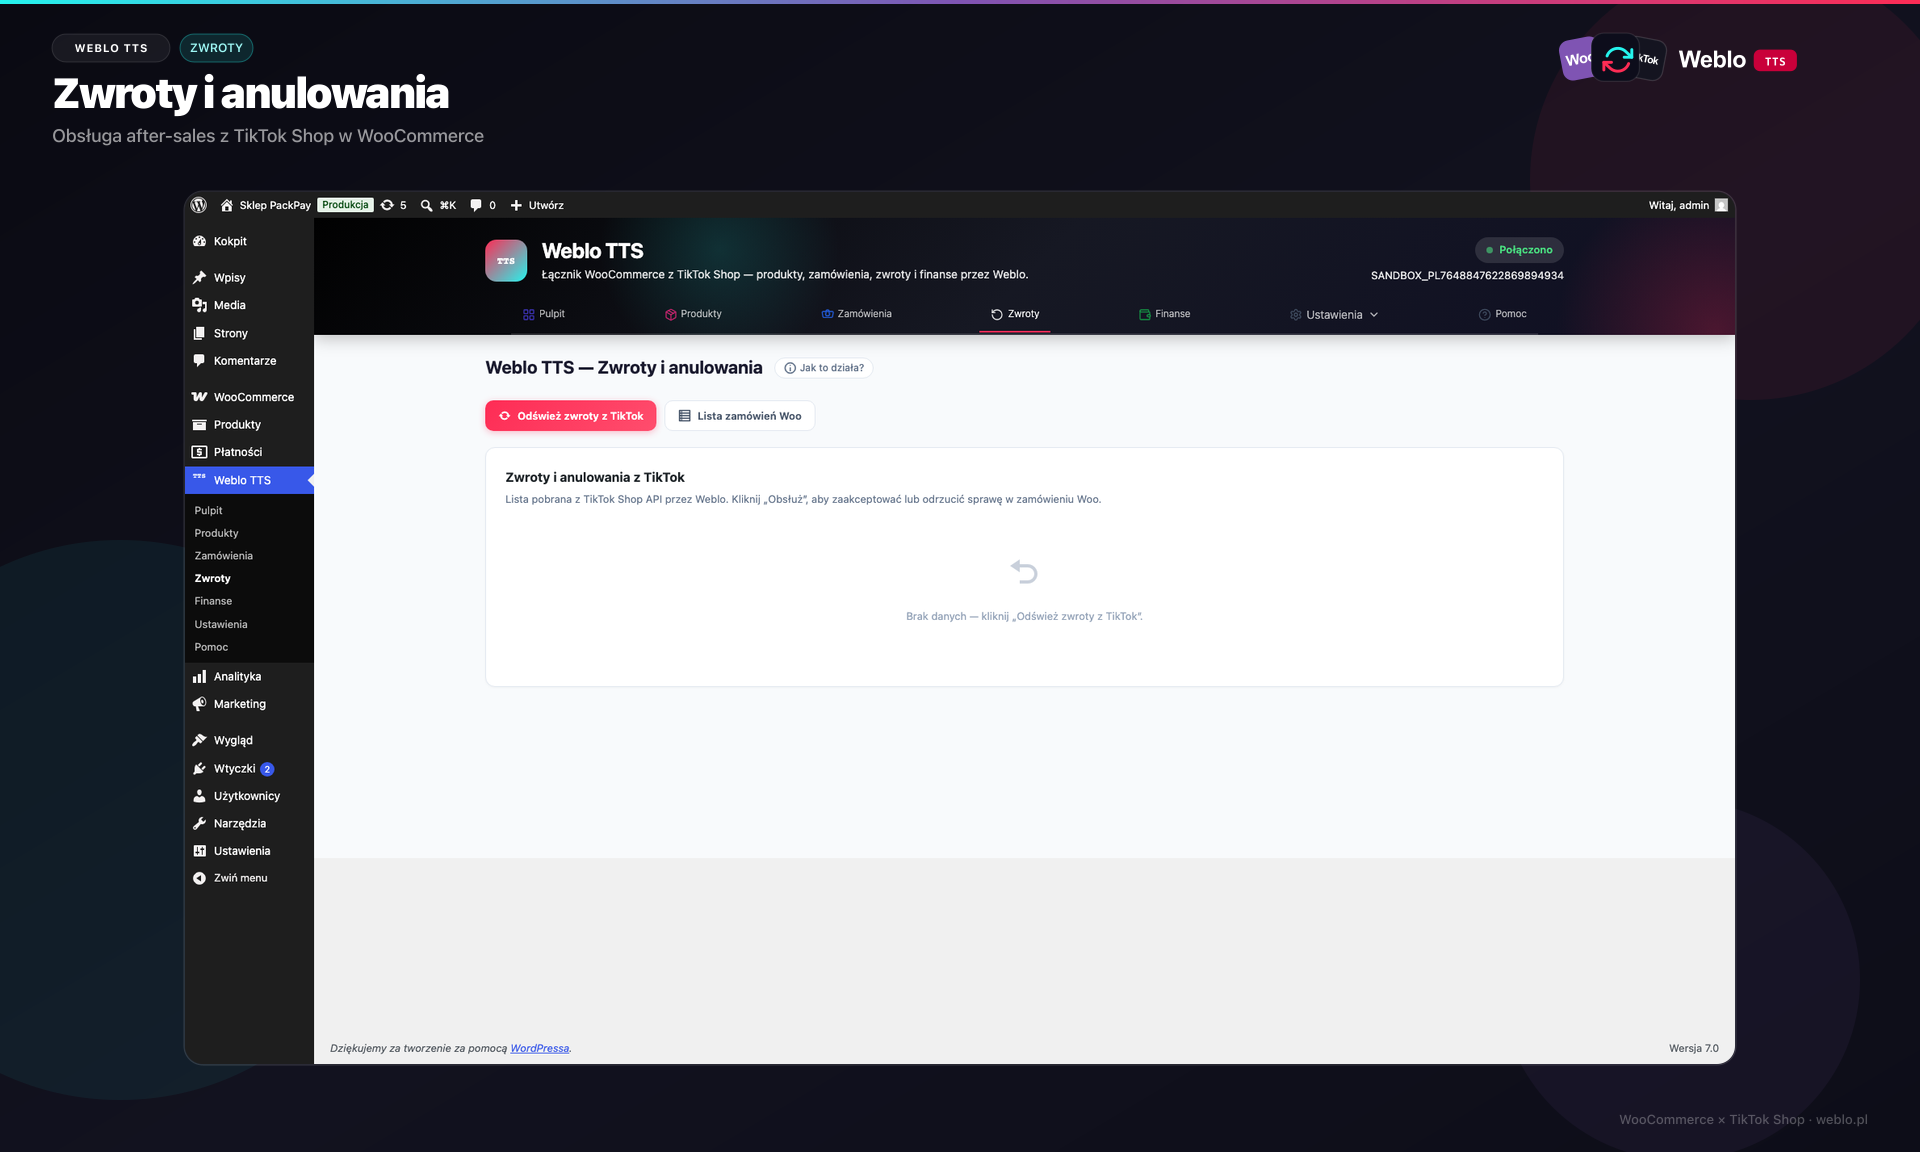The image size is (1920, 1152).
Task: Click the updates refresh icon showing 5
Action: click(387, 205)
